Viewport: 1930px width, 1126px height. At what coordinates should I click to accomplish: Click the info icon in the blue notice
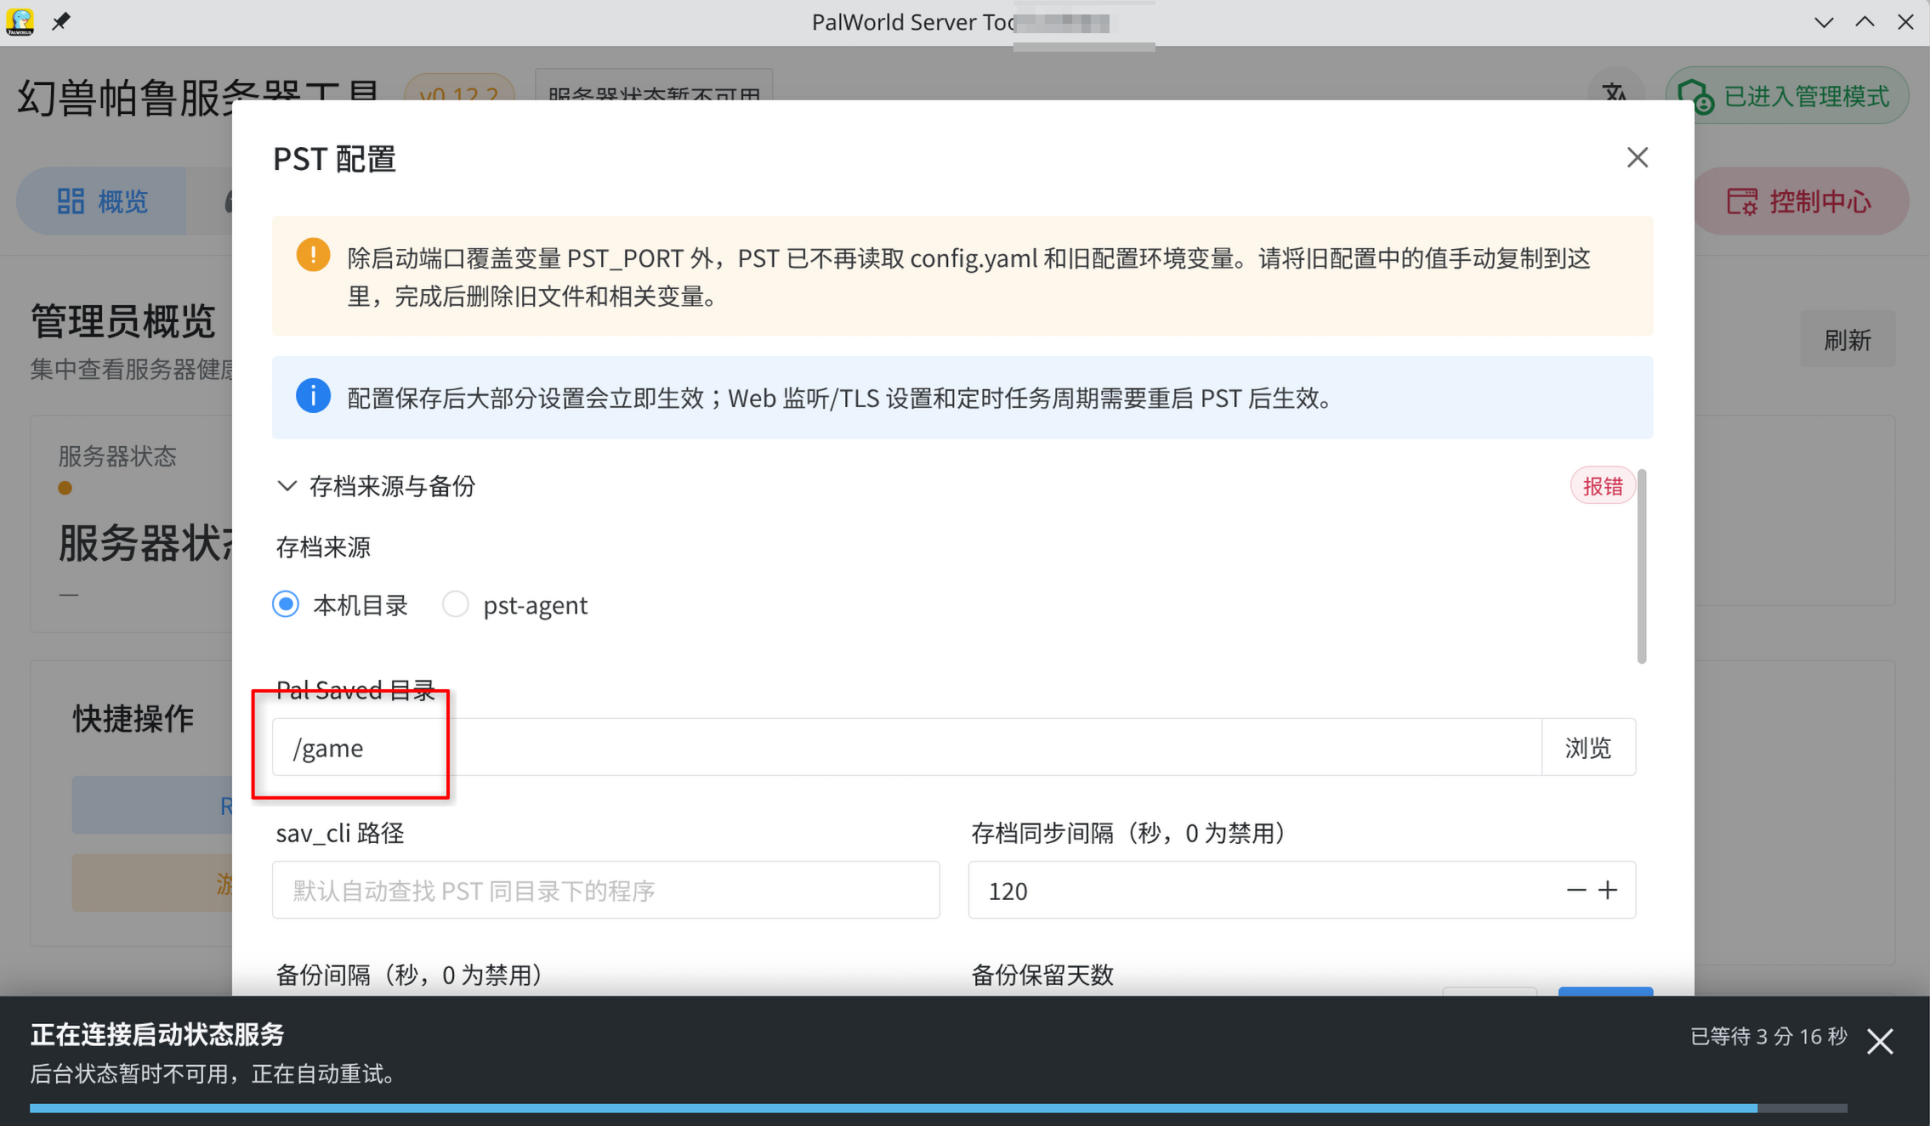click(313, 396)
